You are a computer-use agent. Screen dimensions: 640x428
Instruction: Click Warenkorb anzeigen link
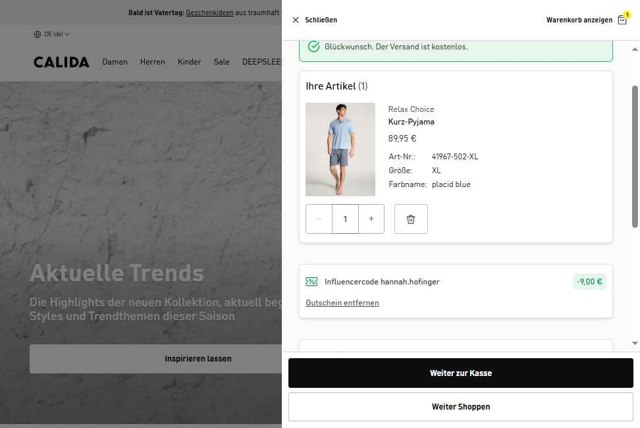click(579, 20)
